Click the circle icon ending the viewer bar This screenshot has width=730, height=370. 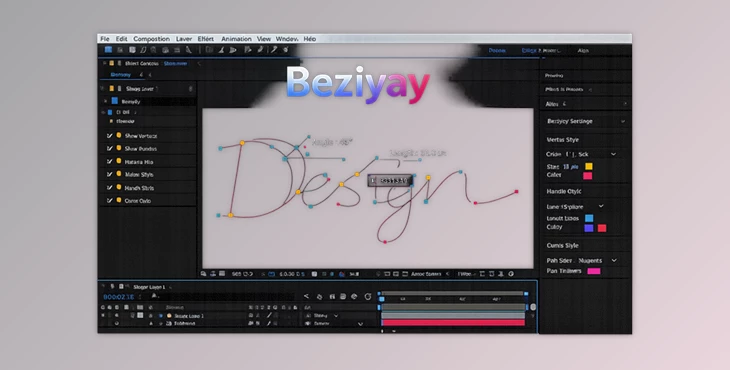click(511, 274)
